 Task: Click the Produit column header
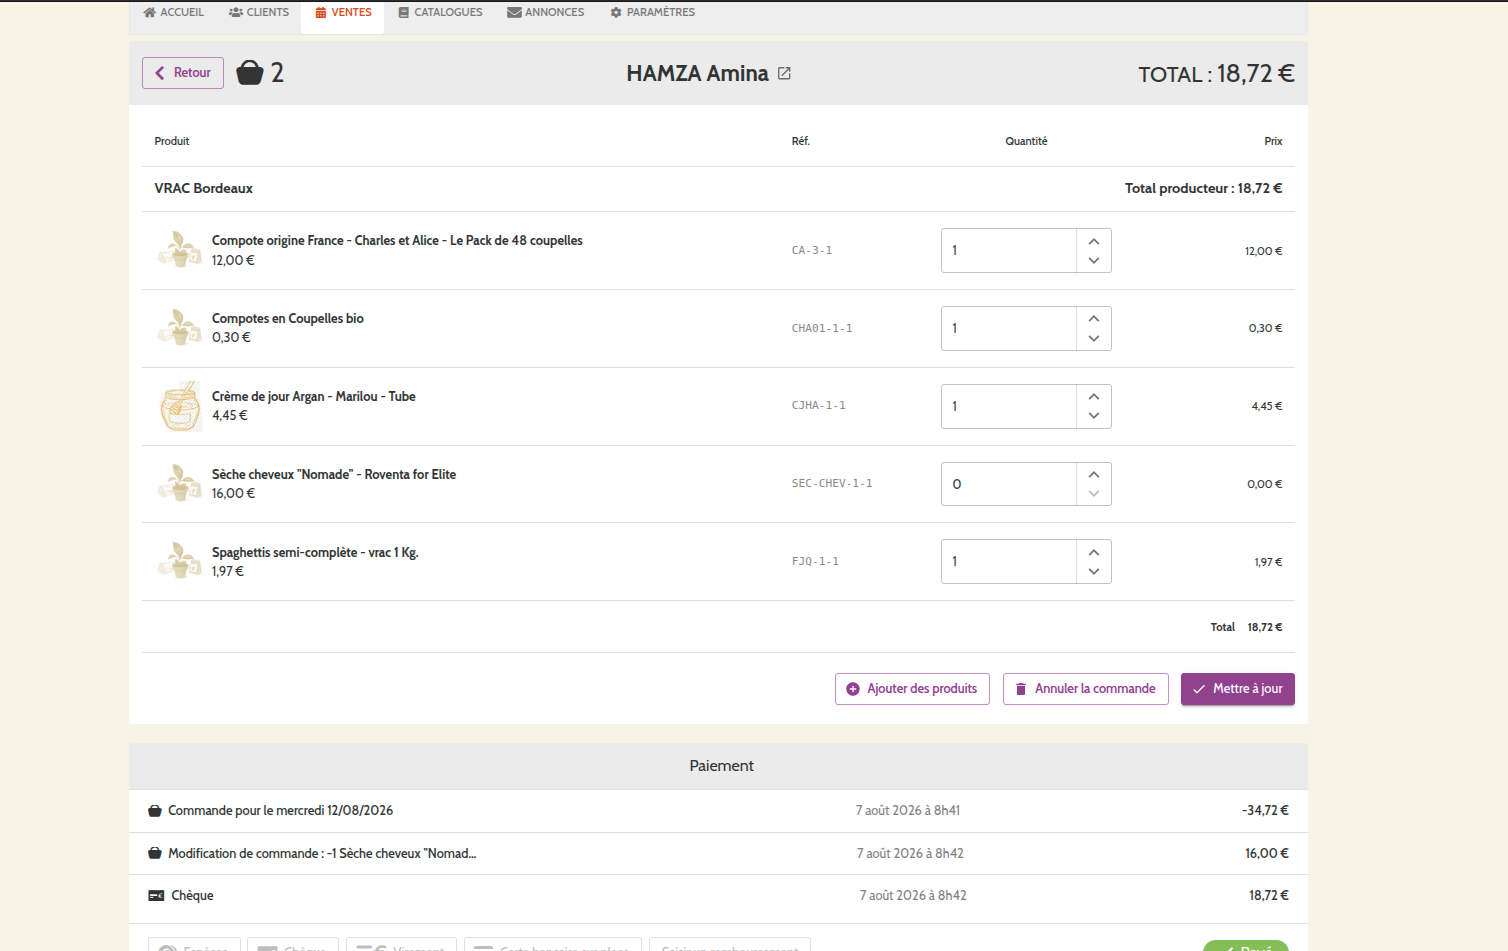pyautogui.click(x=172, y=141)
